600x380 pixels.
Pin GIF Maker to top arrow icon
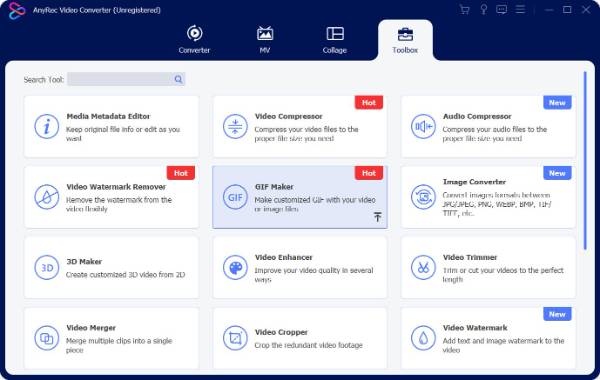[x=378, y=217]
